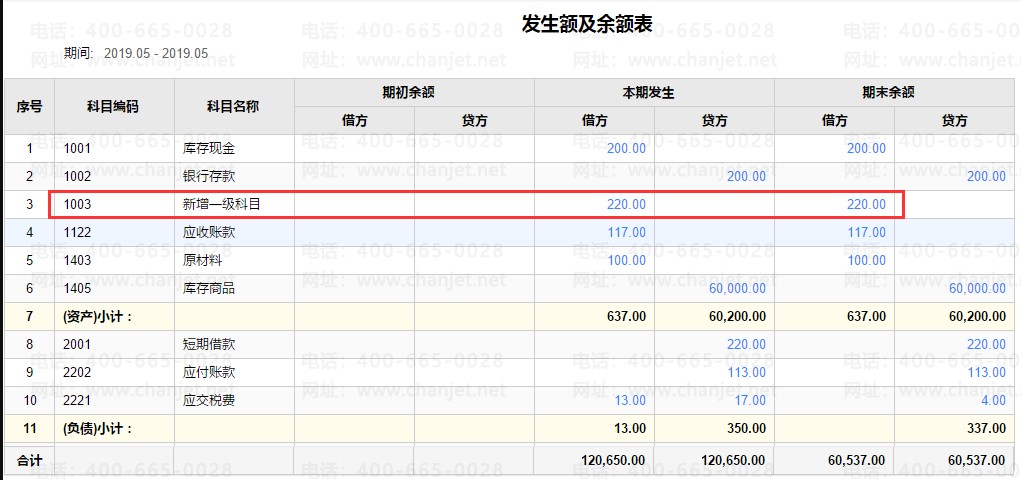Click 应付账款 current-period credit amount 113.00
Image resolution: width=1021 pixels, height=480 pixels.
[746, 372]
